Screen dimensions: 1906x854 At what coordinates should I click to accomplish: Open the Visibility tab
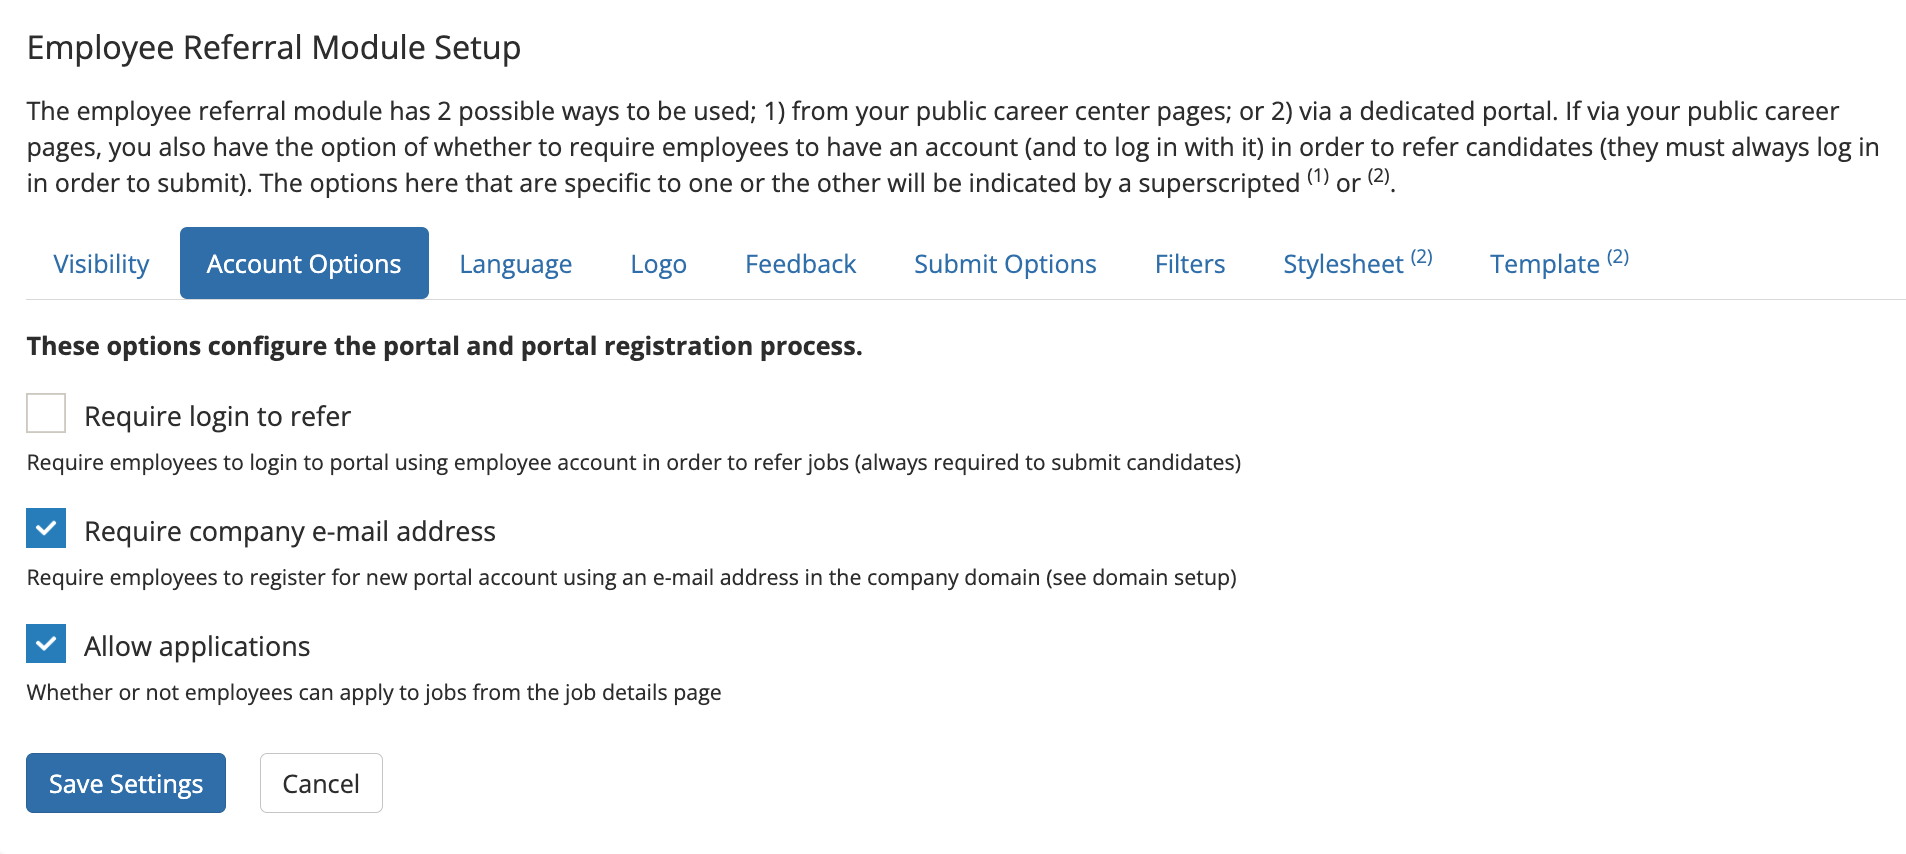coord(101,264)
